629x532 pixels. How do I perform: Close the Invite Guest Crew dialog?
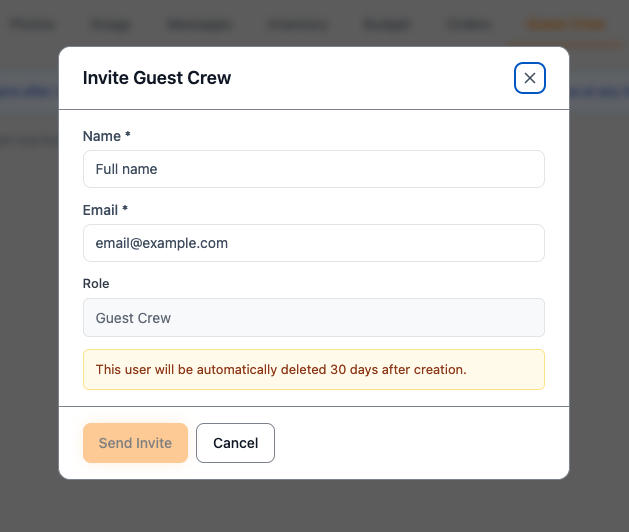[530, 78]
